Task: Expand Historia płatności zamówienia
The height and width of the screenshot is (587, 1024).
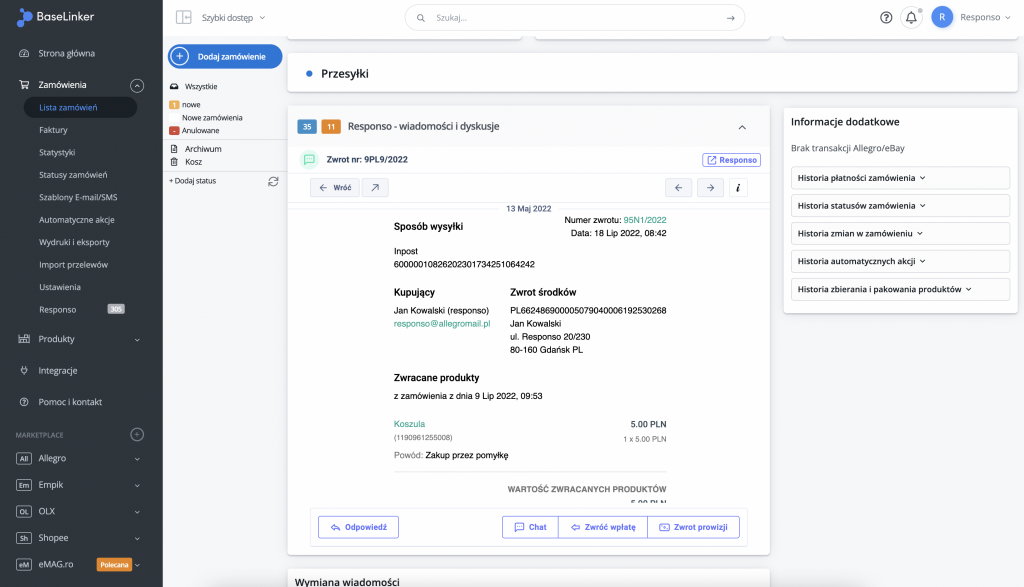Action: point(900,178)
